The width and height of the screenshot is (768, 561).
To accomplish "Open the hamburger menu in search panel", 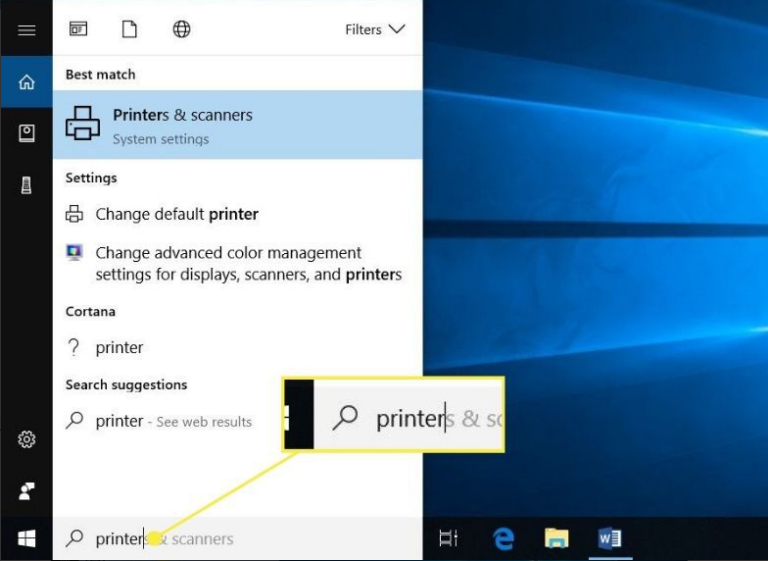I will (x=27, y=30).
